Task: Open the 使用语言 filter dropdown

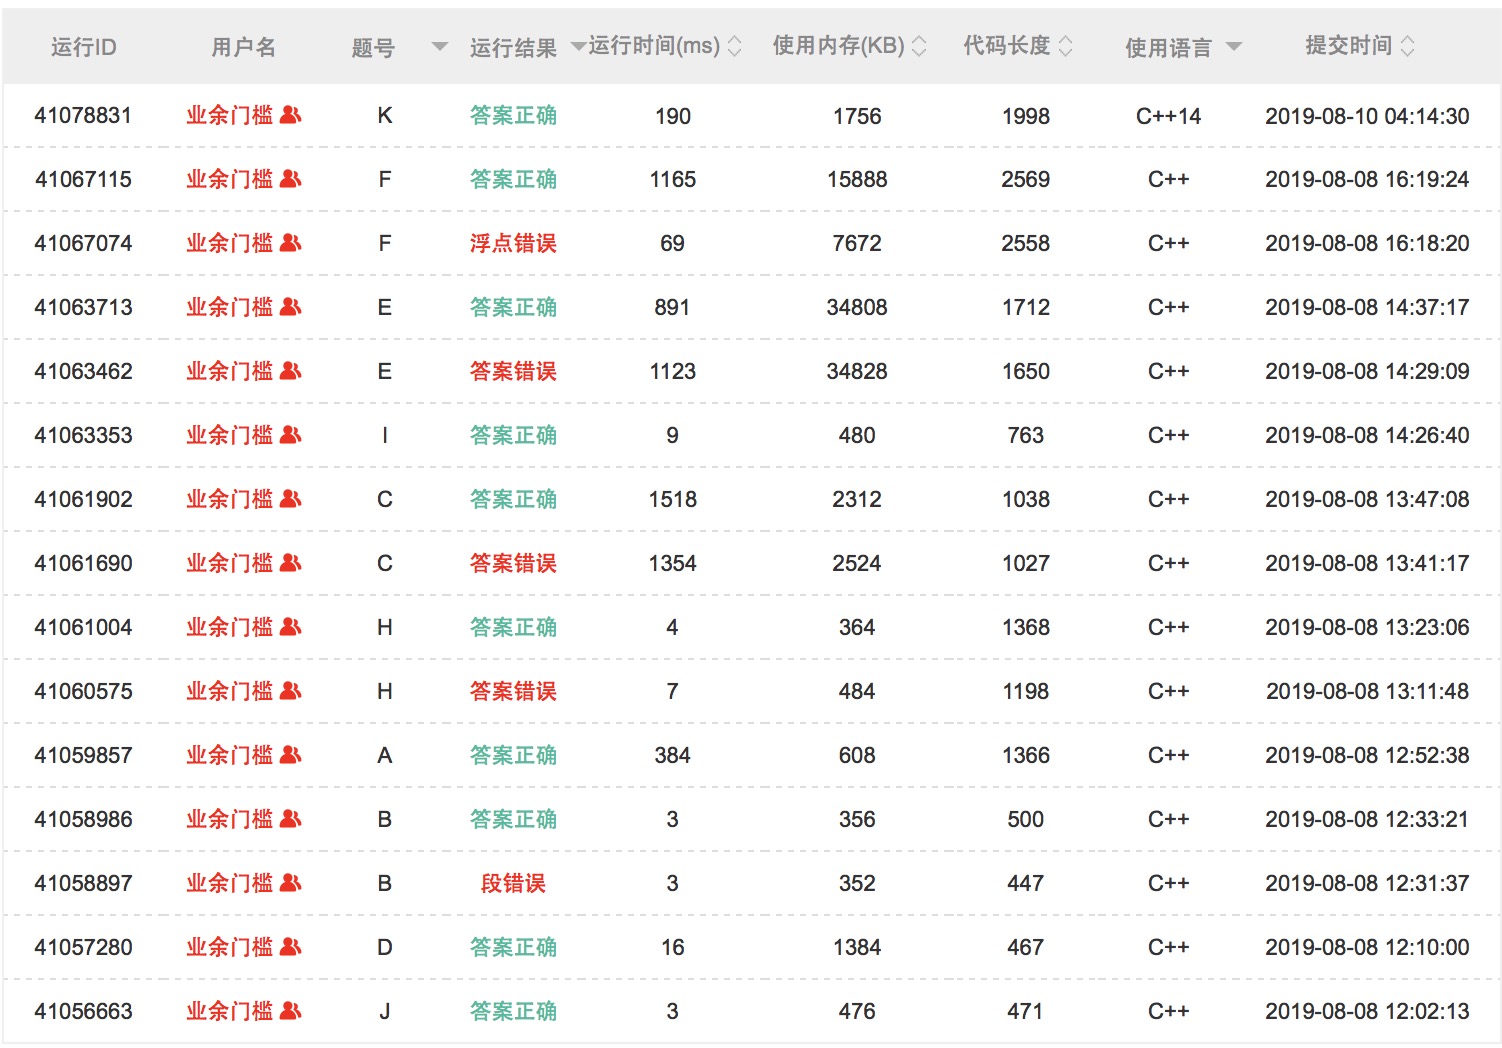Action: 1233,46
